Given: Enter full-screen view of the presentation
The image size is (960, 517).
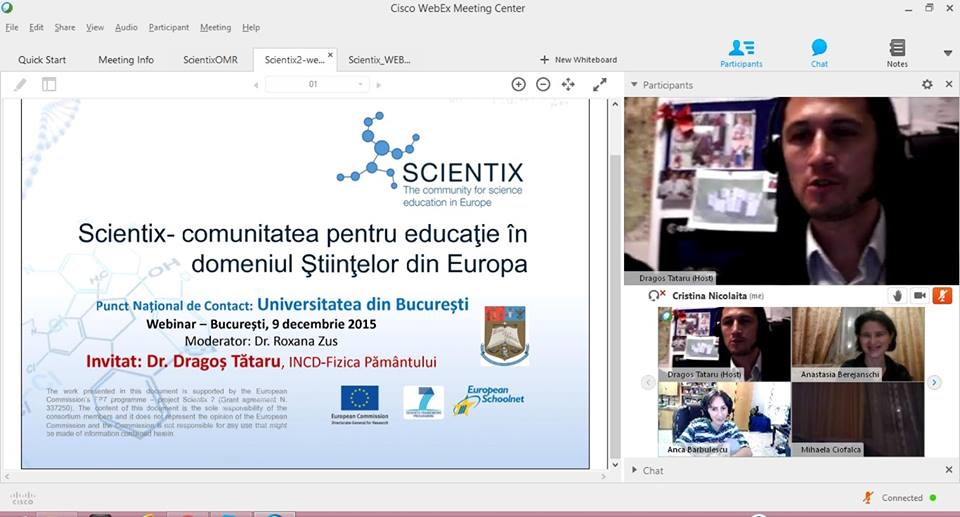Looking at the screenshot, I should pyautogui.click(x=599, y=85).
